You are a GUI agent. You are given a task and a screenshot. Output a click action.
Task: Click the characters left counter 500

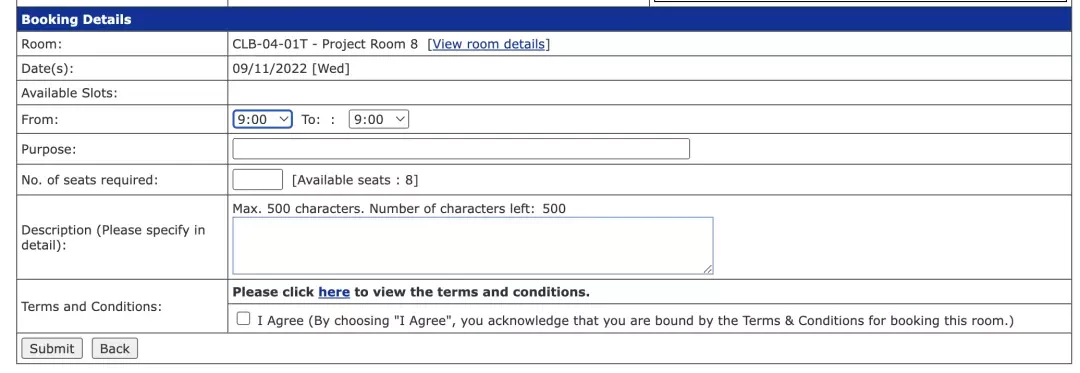pyautogui.click(x=554, y=209)
